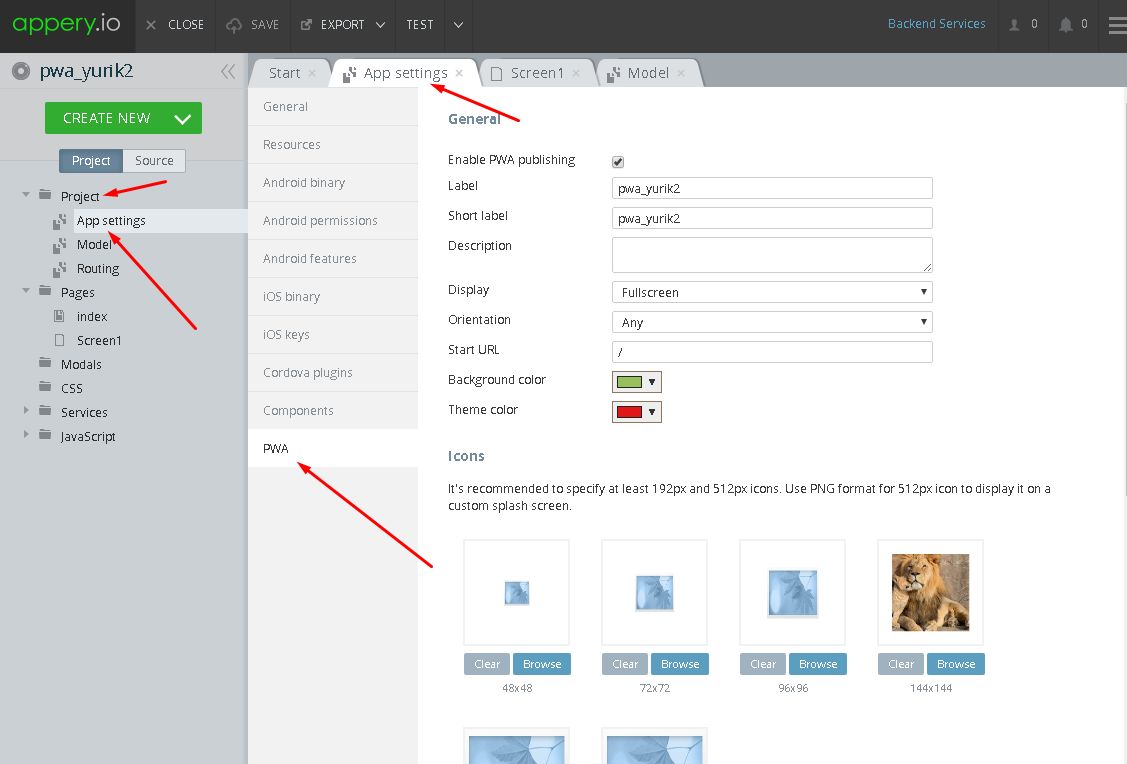The height and width of the screenshot is (764, 1127).
Task: Clear the 144x144 lion icon
Action: click(901, 664)
